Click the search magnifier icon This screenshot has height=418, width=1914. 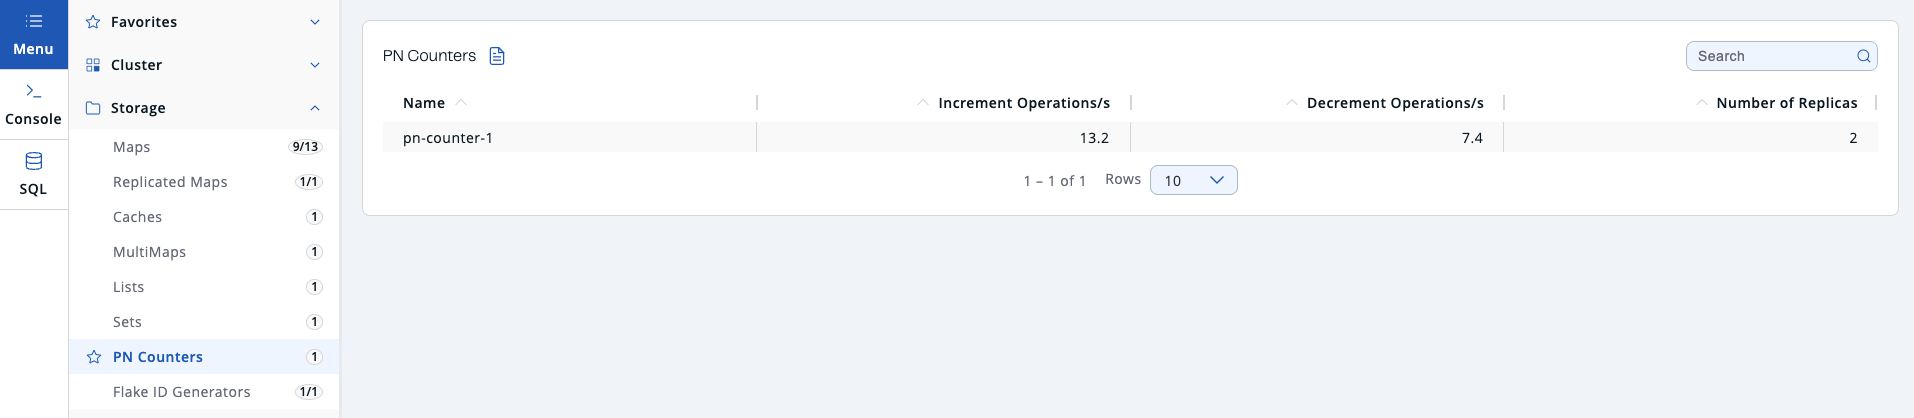point(1863,56)
